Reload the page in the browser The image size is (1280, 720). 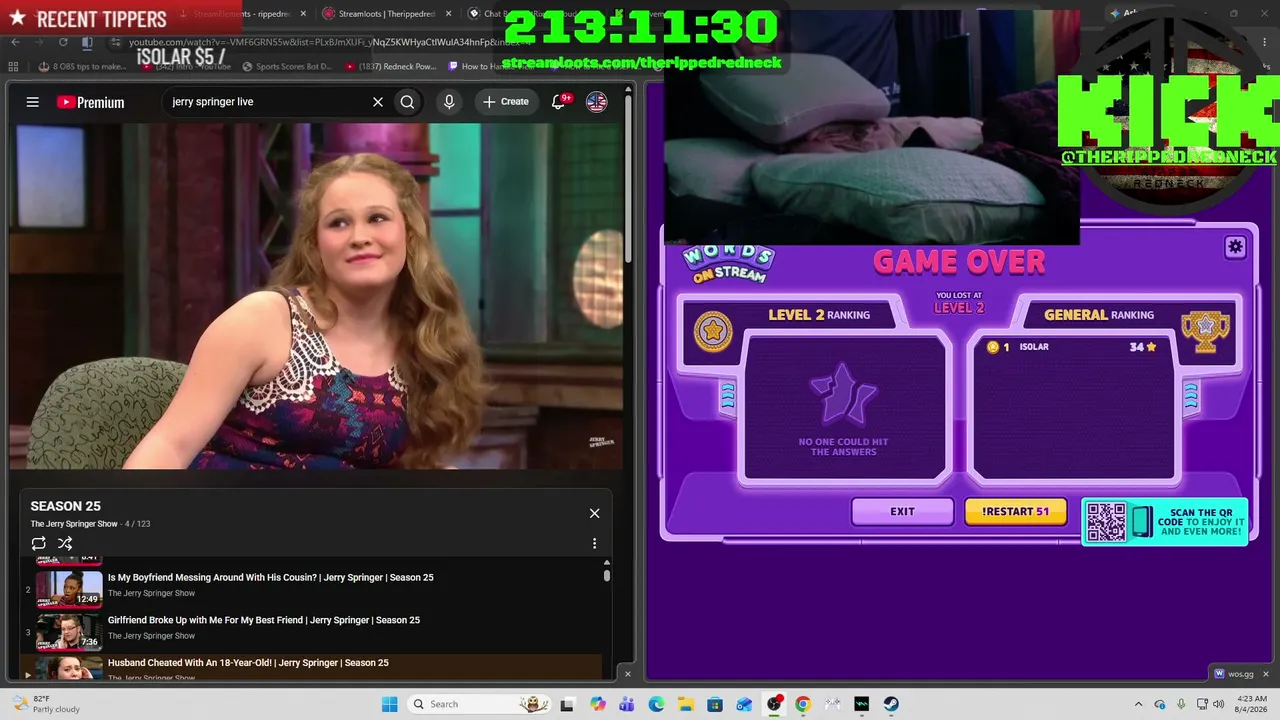point(63,43)
